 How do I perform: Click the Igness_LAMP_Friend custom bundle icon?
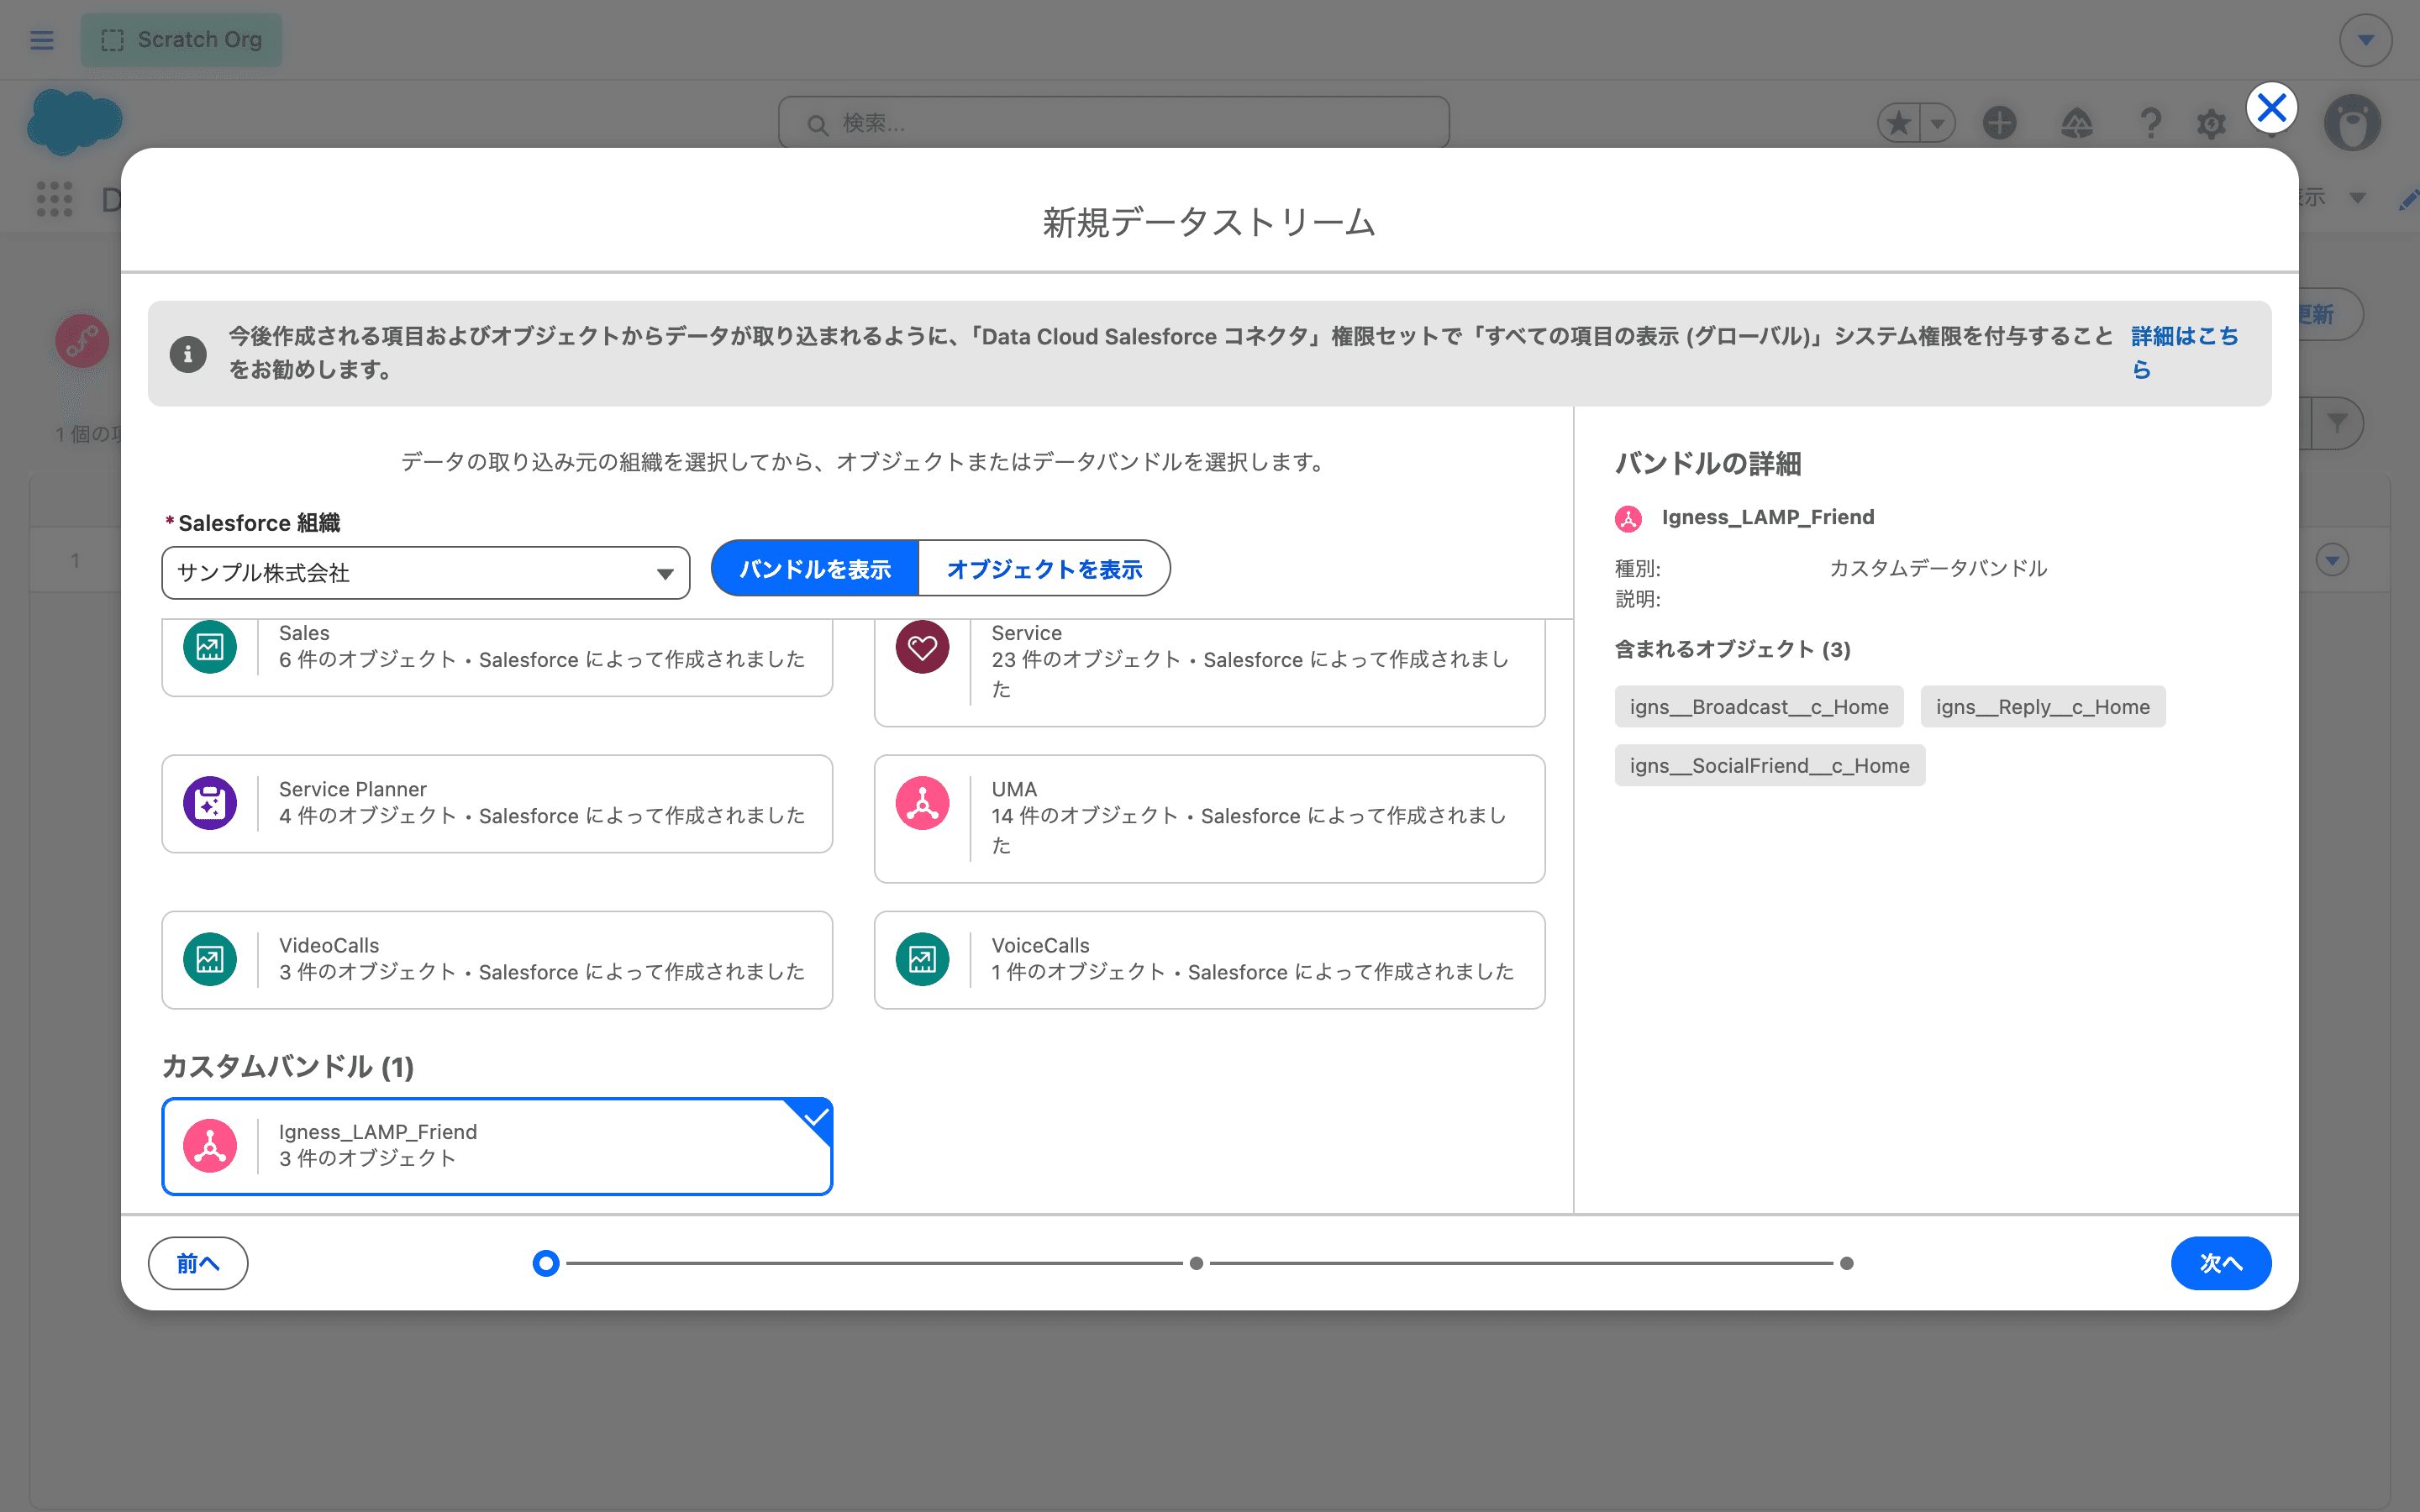(x=210, y=1145)
